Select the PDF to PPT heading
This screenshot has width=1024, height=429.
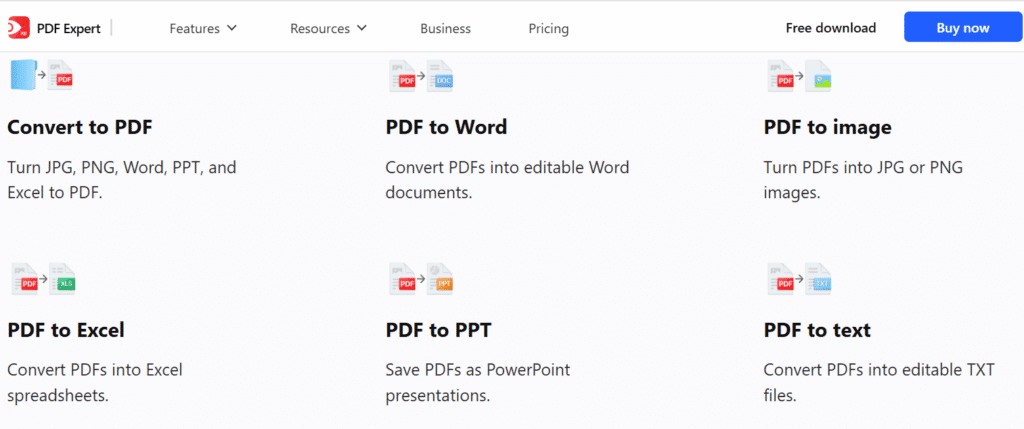[x=438, y=330]
